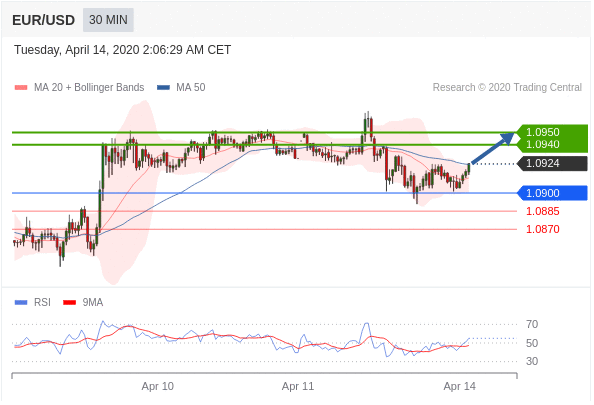Click the 1.0950 green resistance tag
Screen dimensions: 594x405
click(x=552, y=132)
